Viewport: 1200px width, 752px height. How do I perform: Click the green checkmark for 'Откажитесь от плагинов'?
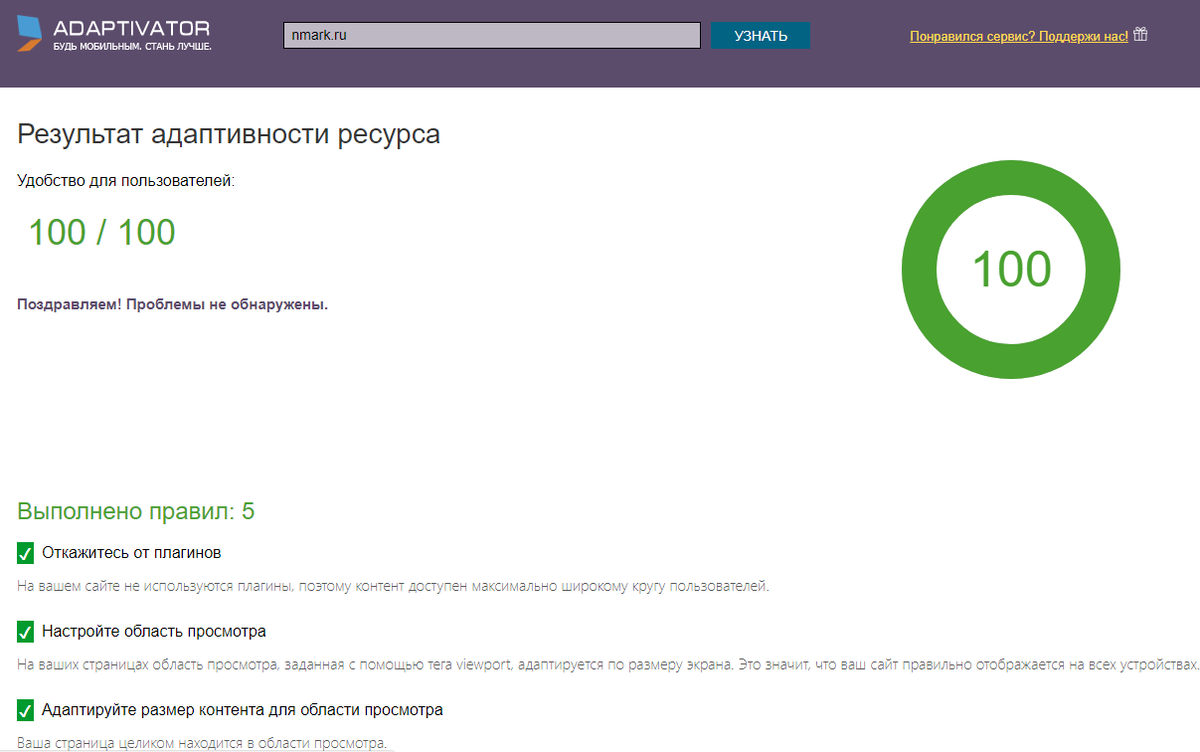(x=25, y=553)
